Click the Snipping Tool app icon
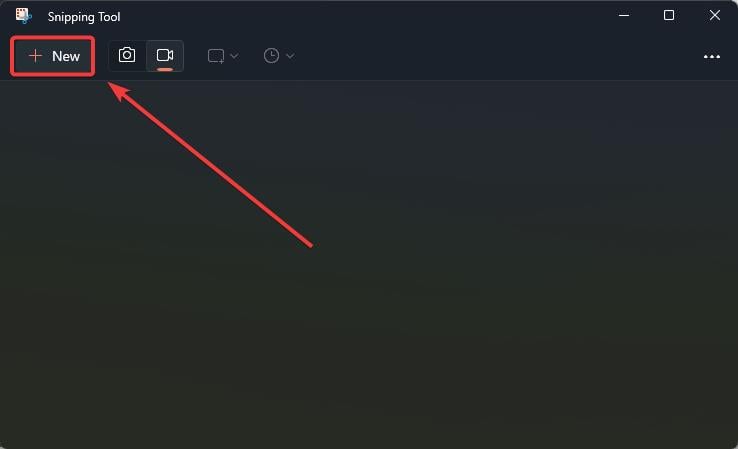Image resolution: width=738 pixels, height=449 pixels. click(23, 16)
